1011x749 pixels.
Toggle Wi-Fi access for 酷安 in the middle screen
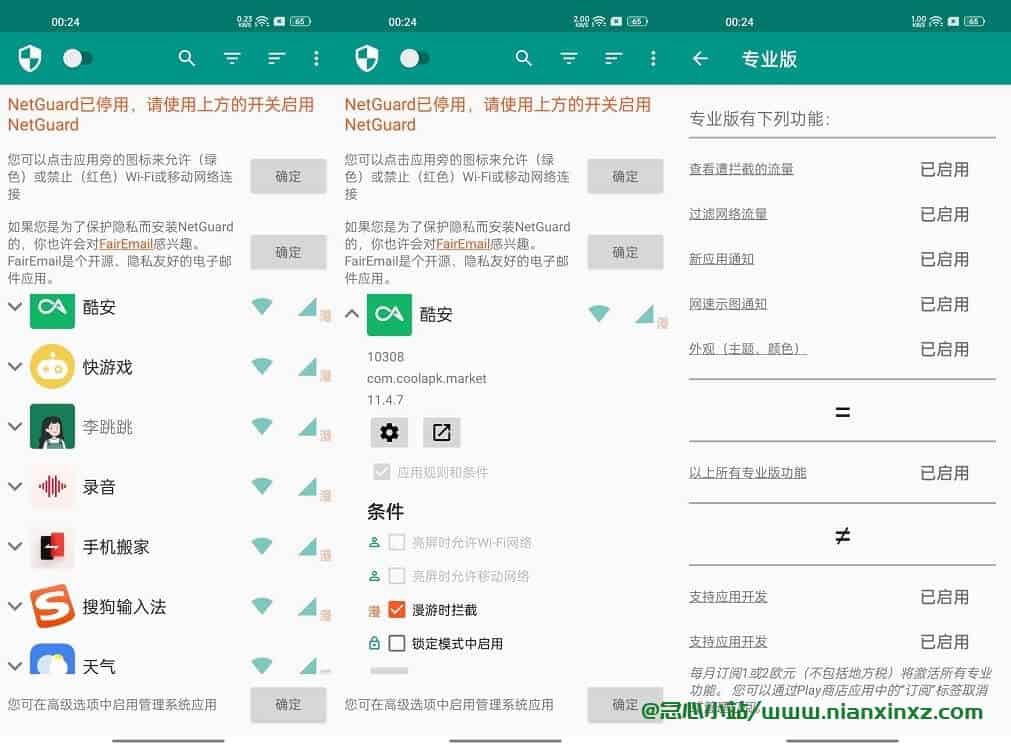[x=599, y=314]
